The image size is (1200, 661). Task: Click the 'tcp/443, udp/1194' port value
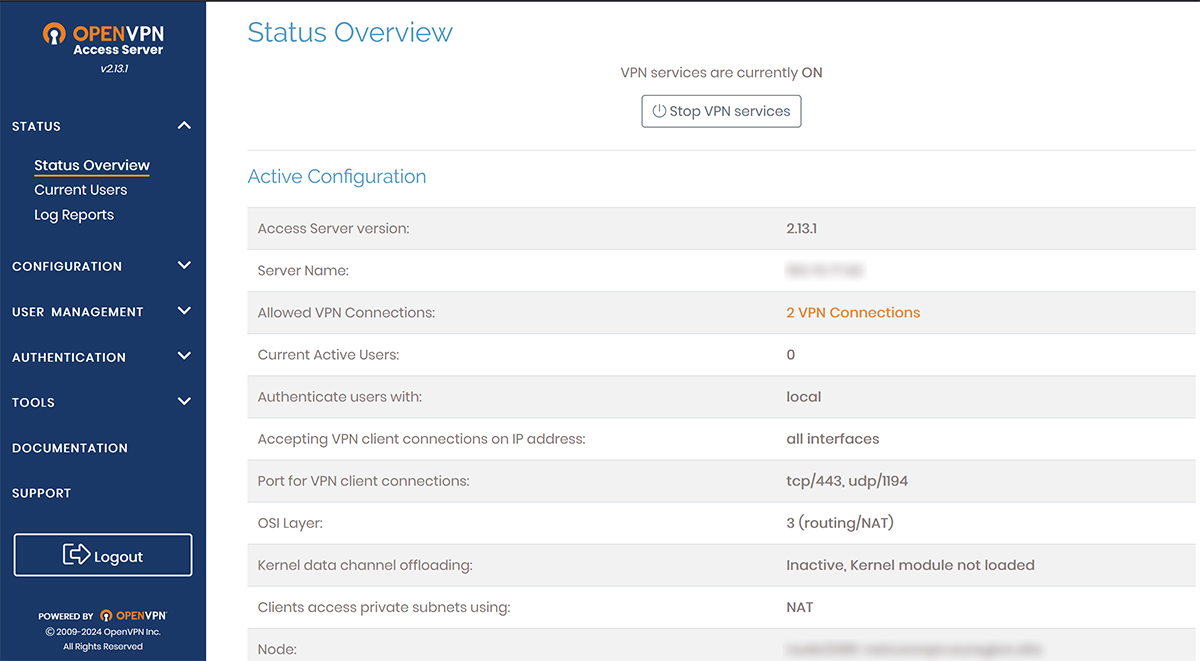coord(847,481)
